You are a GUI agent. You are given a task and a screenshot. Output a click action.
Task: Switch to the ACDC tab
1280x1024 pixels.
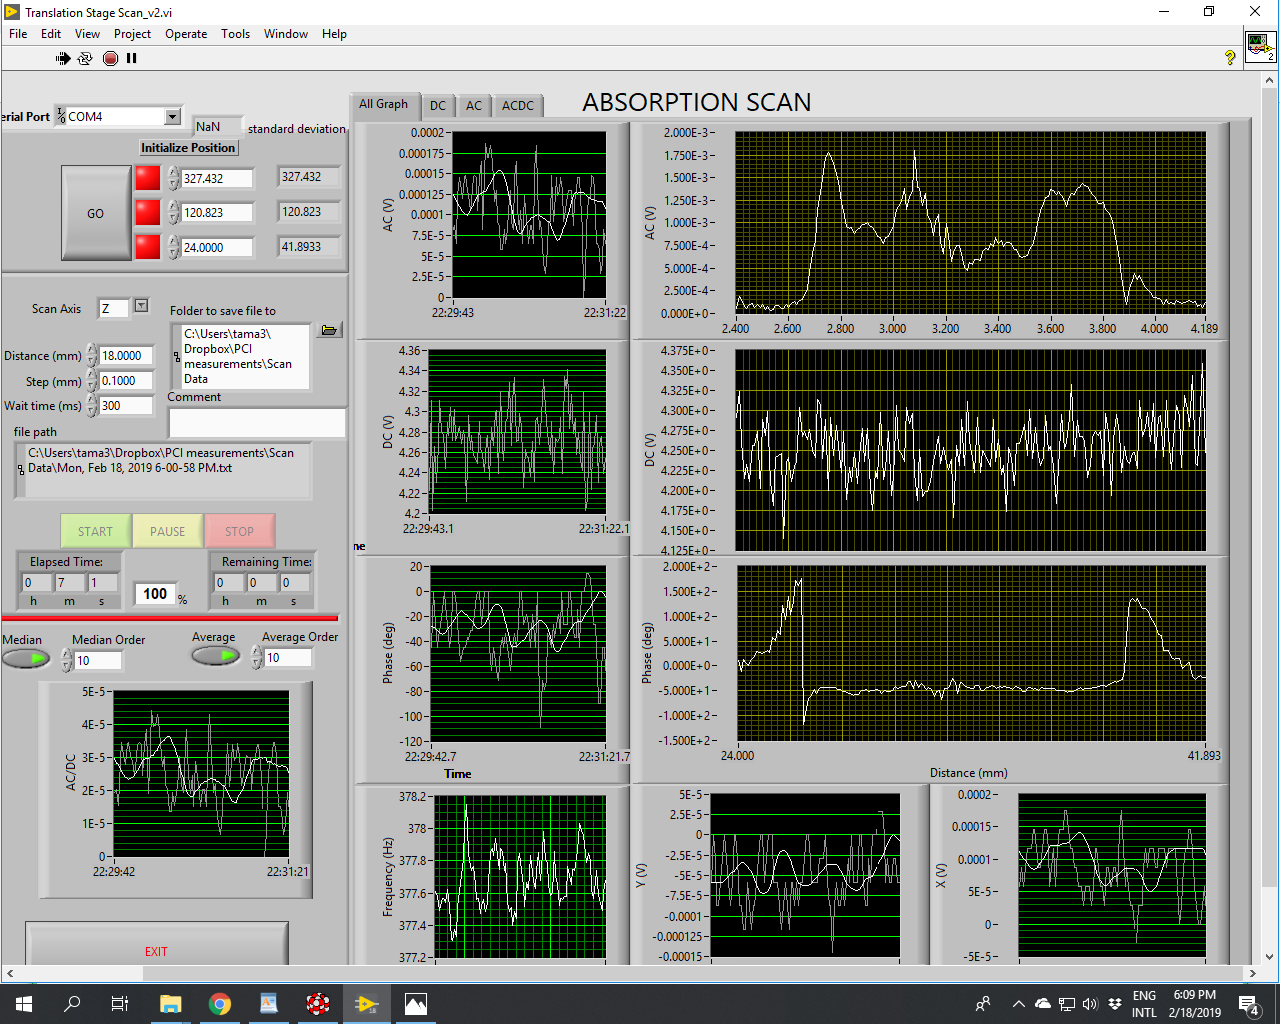click(x=517, y=105)
